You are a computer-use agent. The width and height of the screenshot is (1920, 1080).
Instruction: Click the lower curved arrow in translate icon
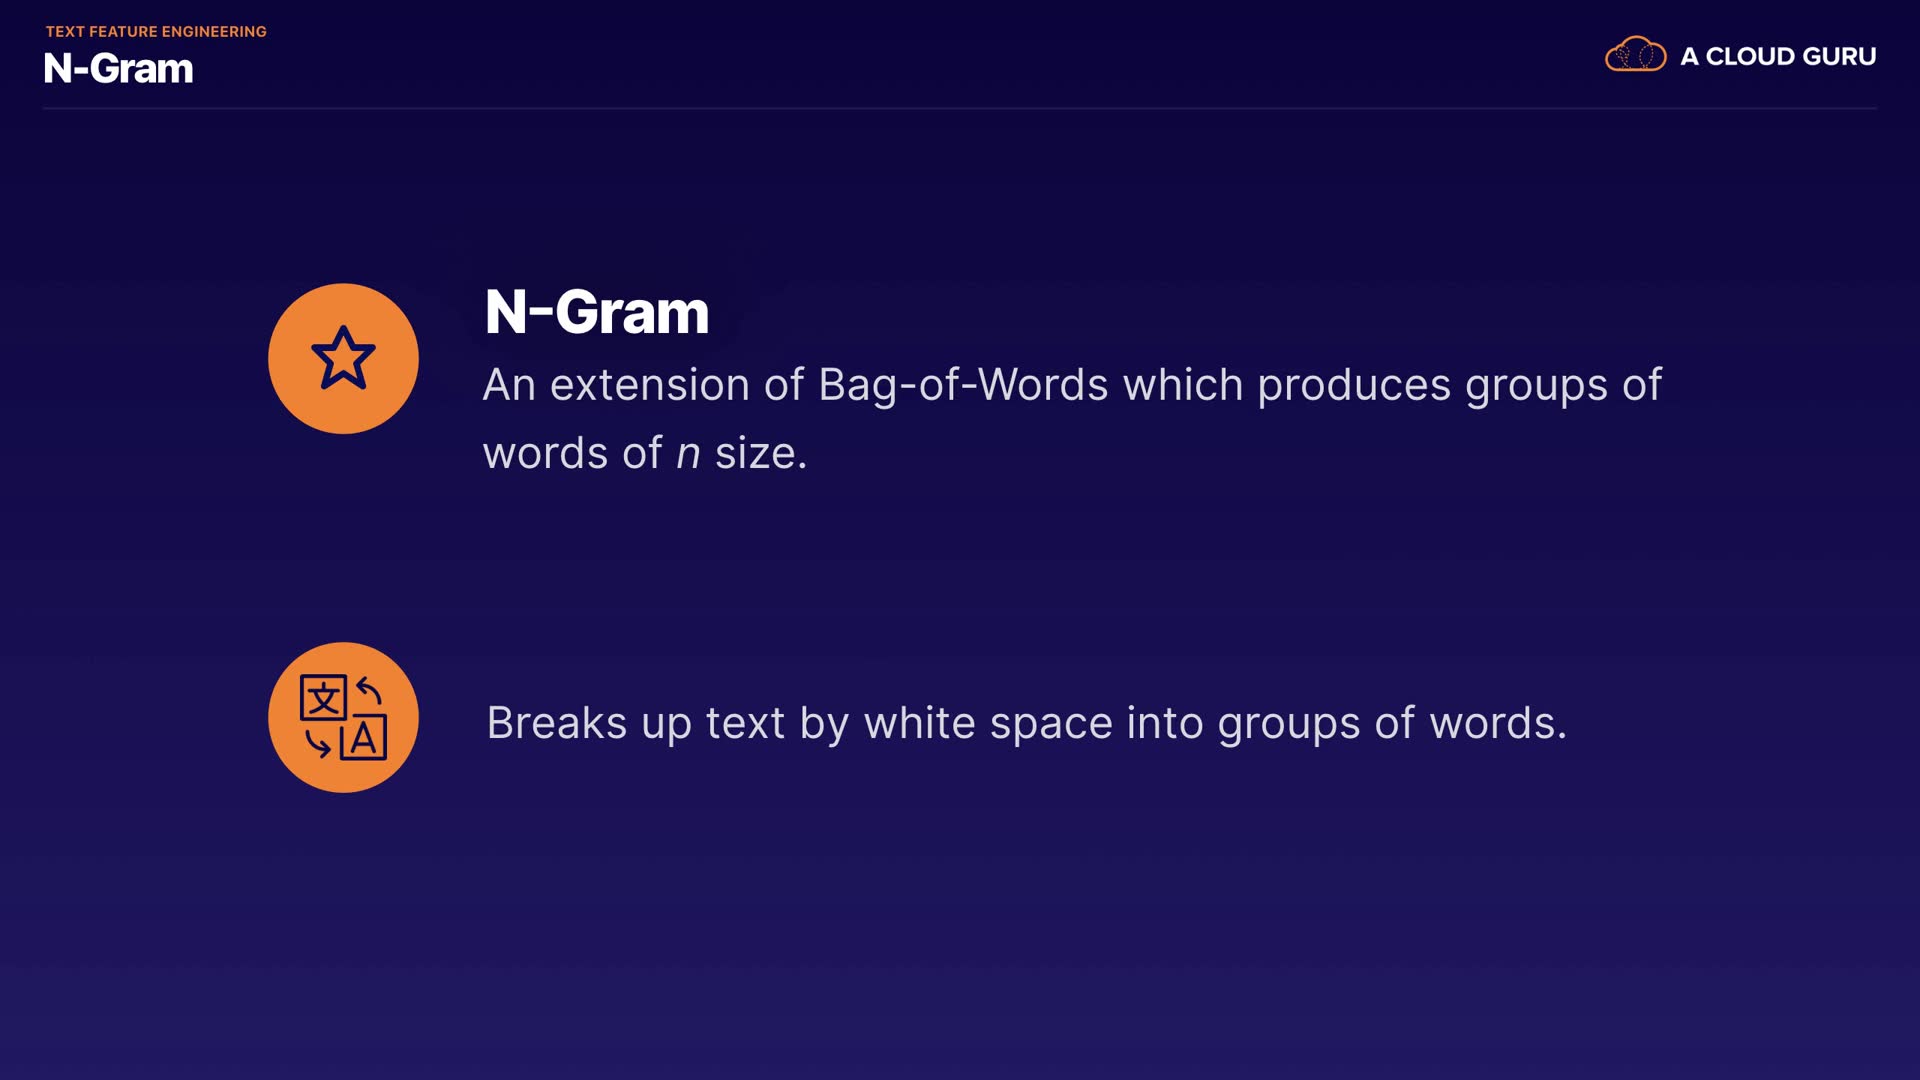click(318, 744)
